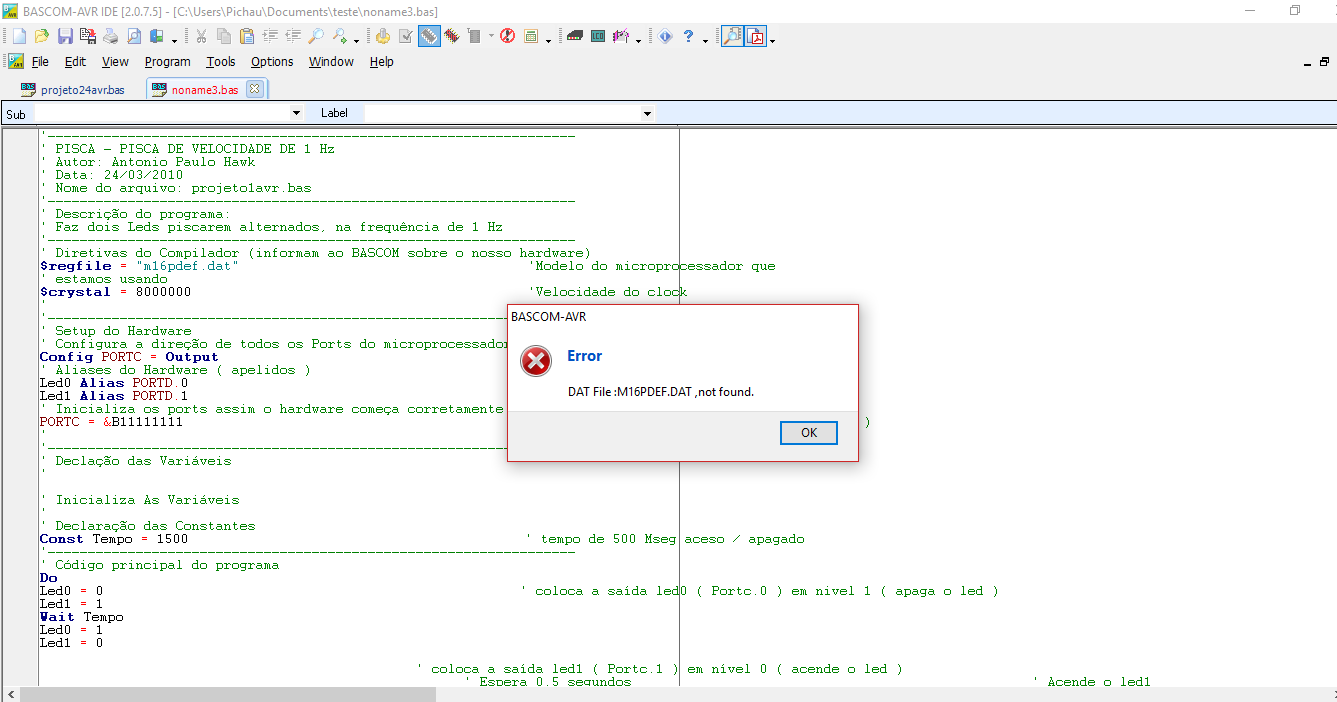Click the Find Next magnifier icon
The image size is (1337, 702).
[340, 36]
